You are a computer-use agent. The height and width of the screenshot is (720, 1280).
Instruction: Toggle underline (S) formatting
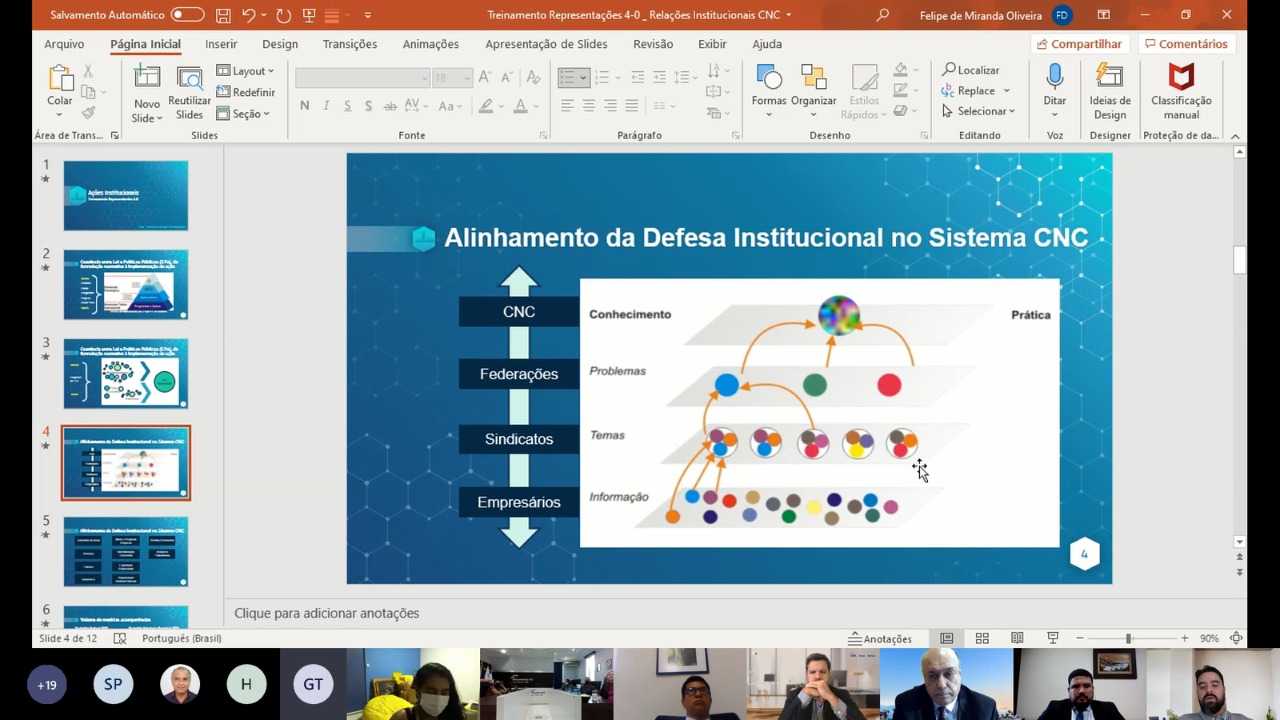point(347,106)
